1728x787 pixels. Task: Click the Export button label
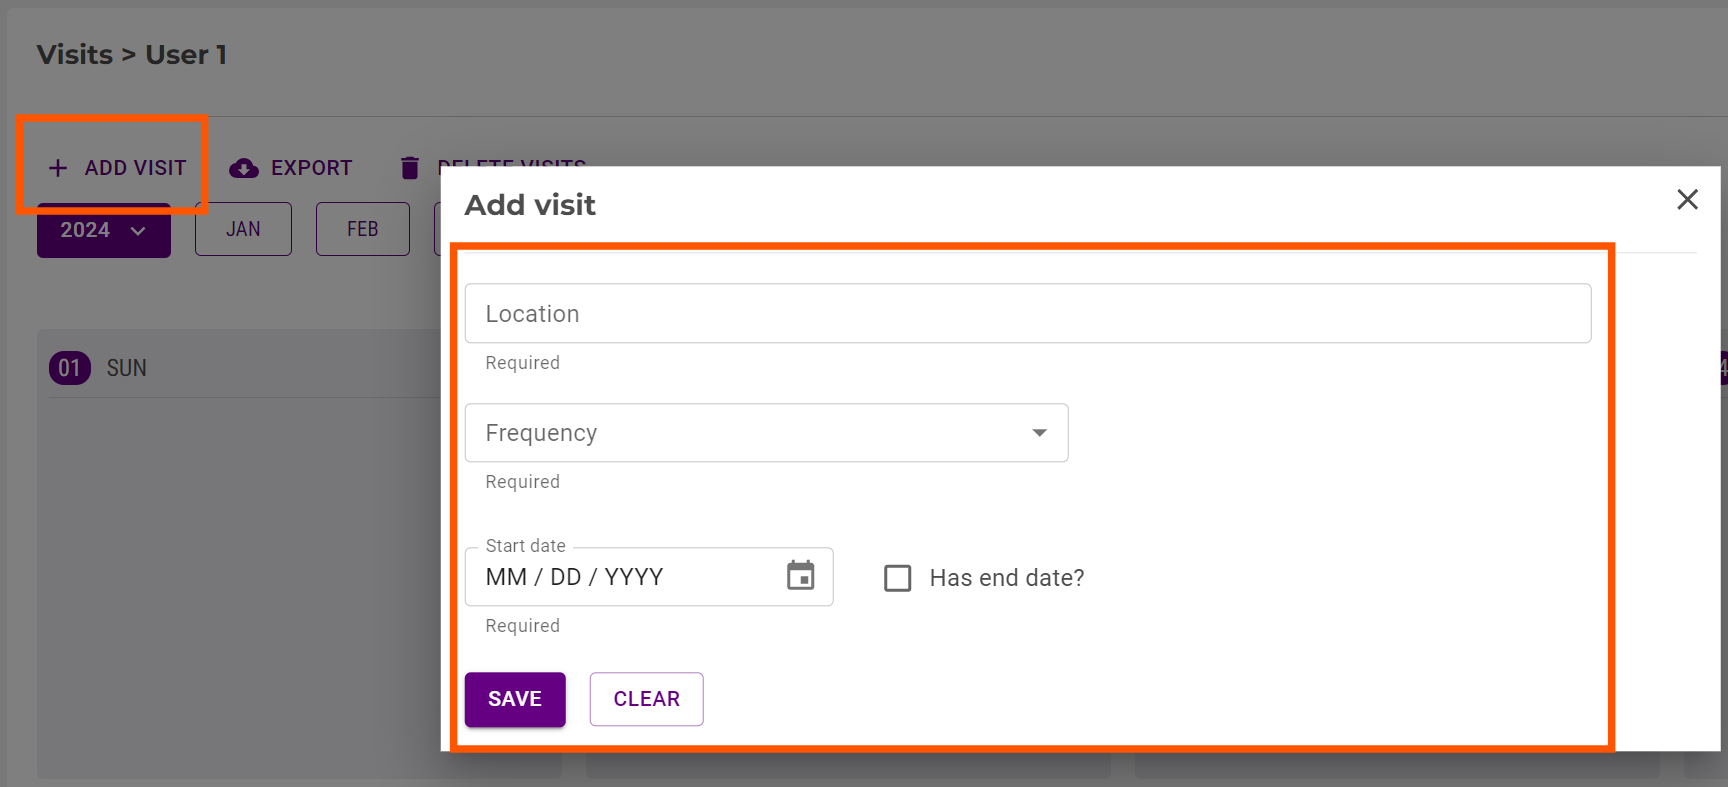[x=311, y=168]
